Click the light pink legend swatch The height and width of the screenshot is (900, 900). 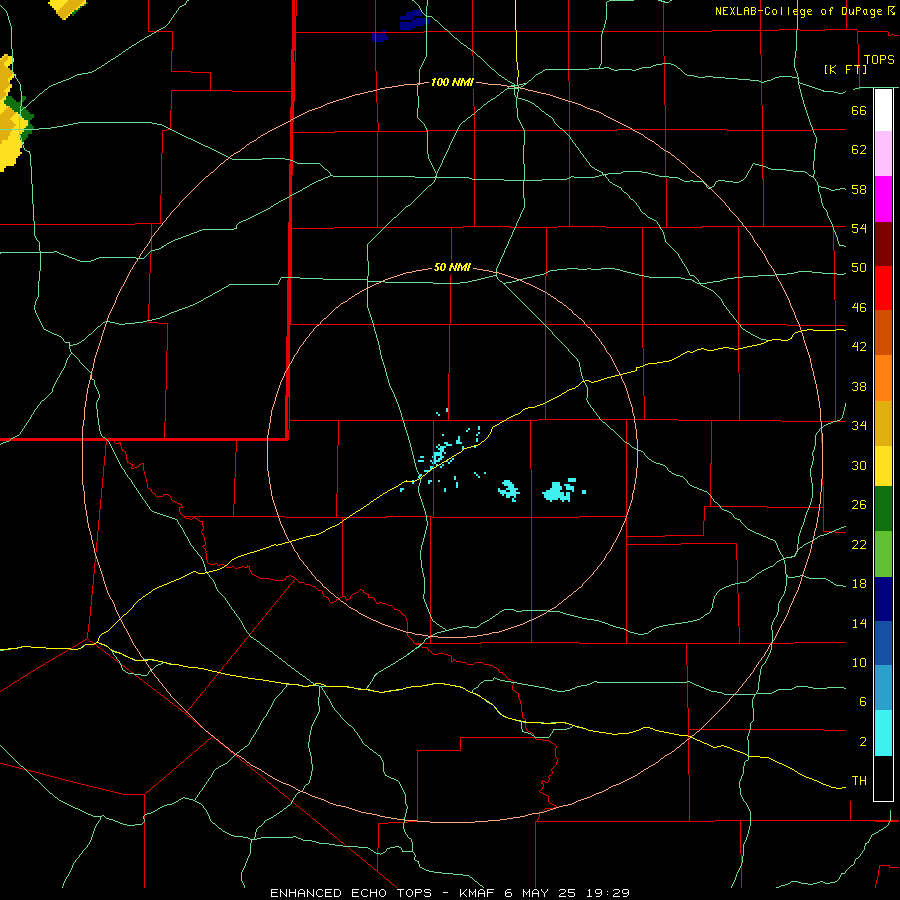coord(883,153)
